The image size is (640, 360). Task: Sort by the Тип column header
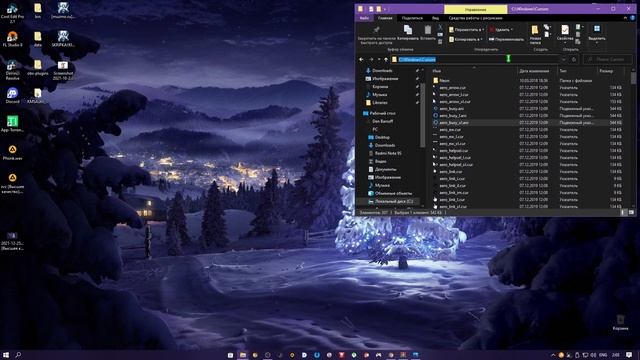(563, 71)
